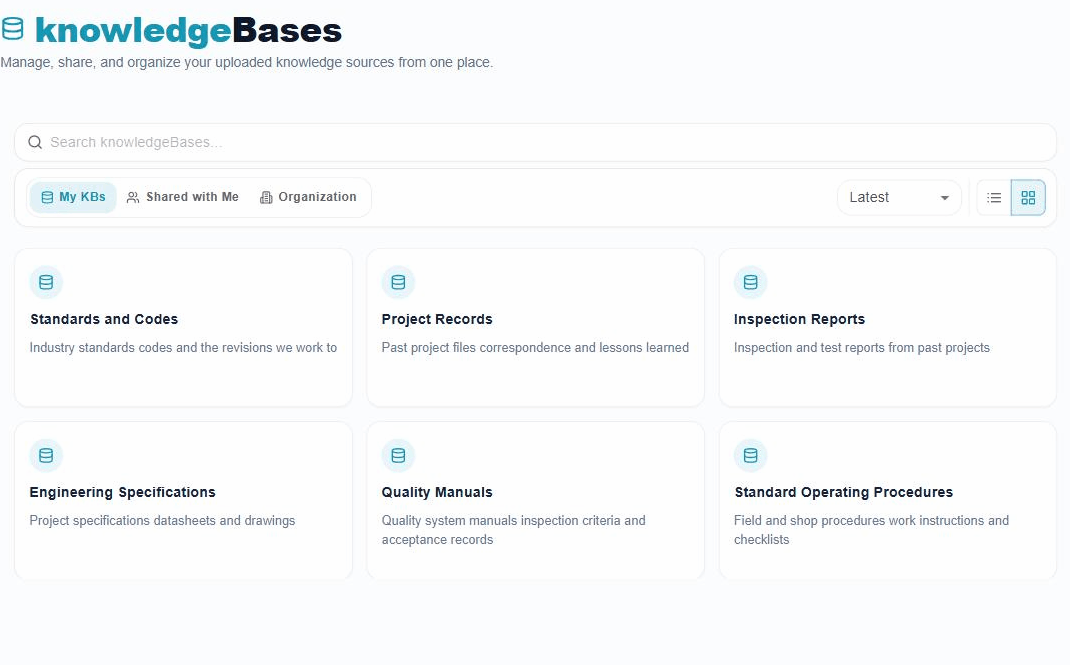
Task: Click the search magnifier icon
Action: pos(35,142)
